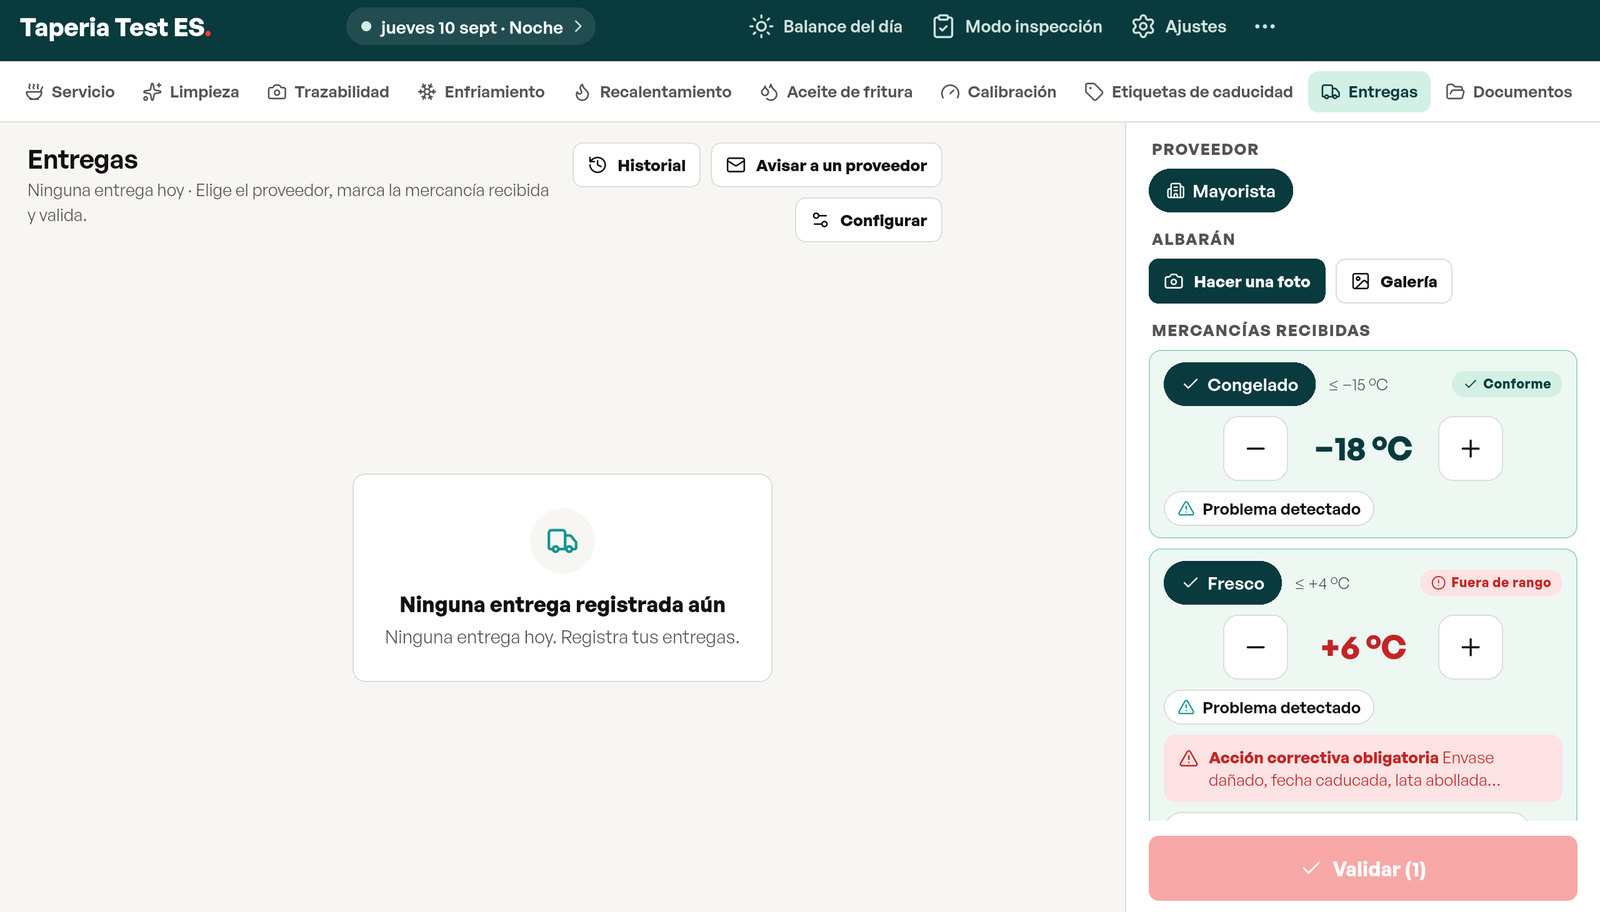Click the −18 °C temperature value

tap(1363, 449)
